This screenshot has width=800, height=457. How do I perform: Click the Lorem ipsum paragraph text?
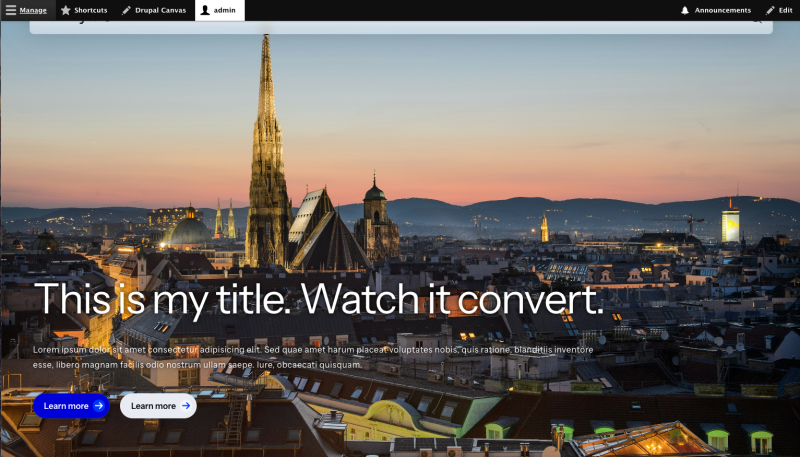click(x=313, y=357)
